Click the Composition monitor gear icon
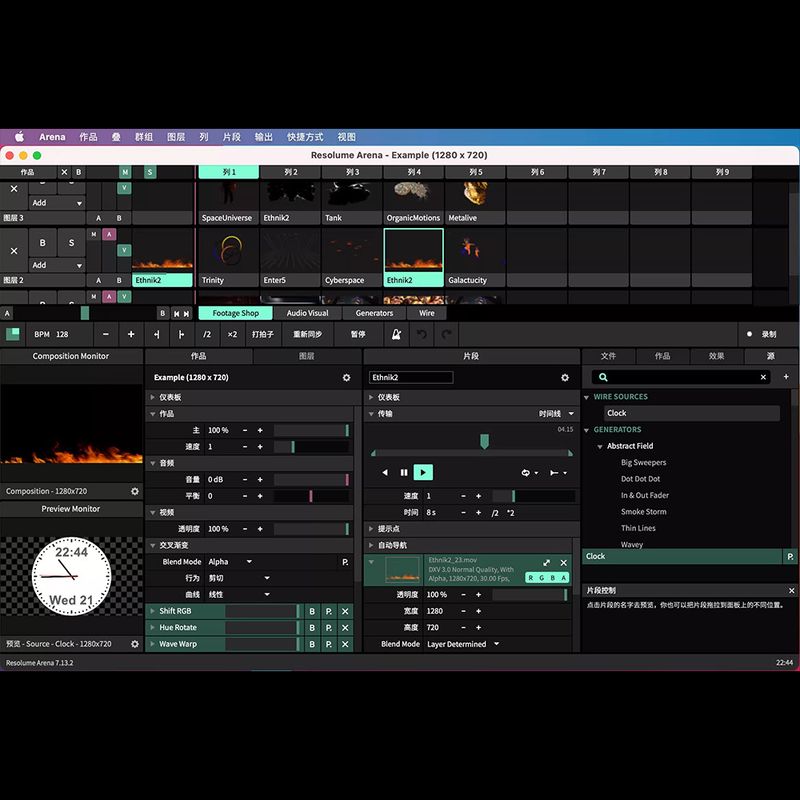 135,491
